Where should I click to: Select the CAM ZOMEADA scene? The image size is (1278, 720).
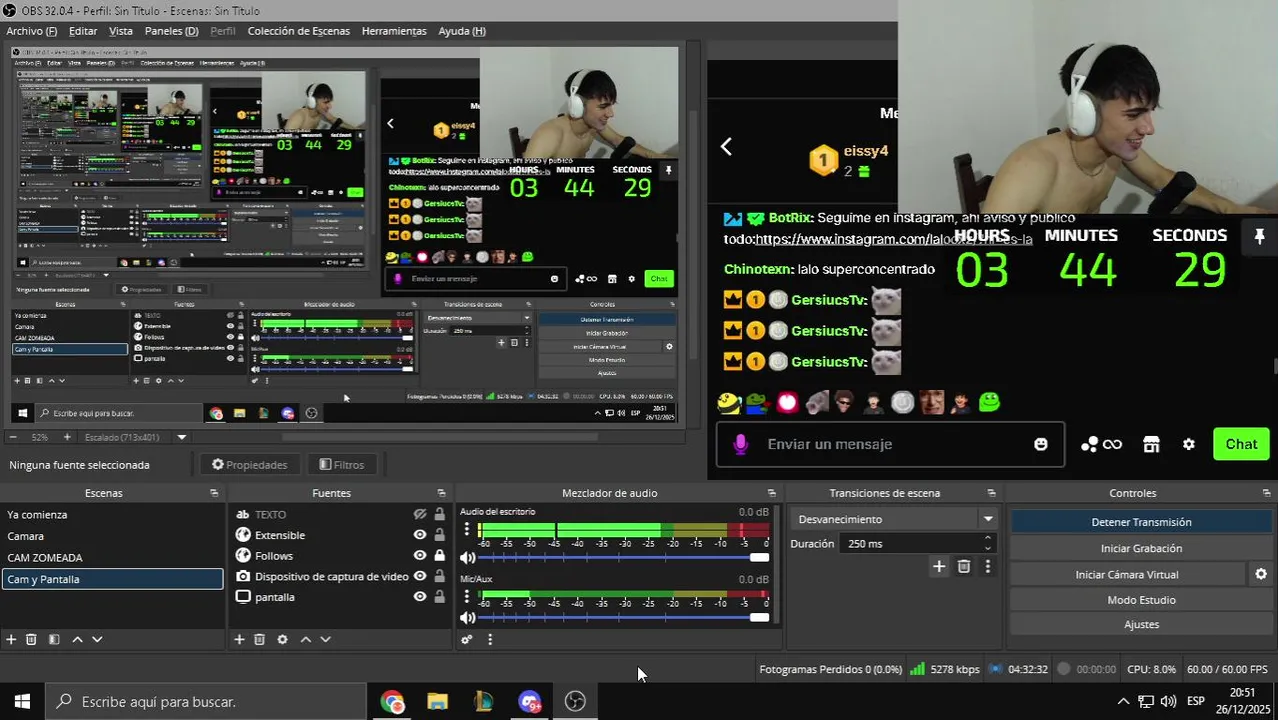click(x=112, y=557)
